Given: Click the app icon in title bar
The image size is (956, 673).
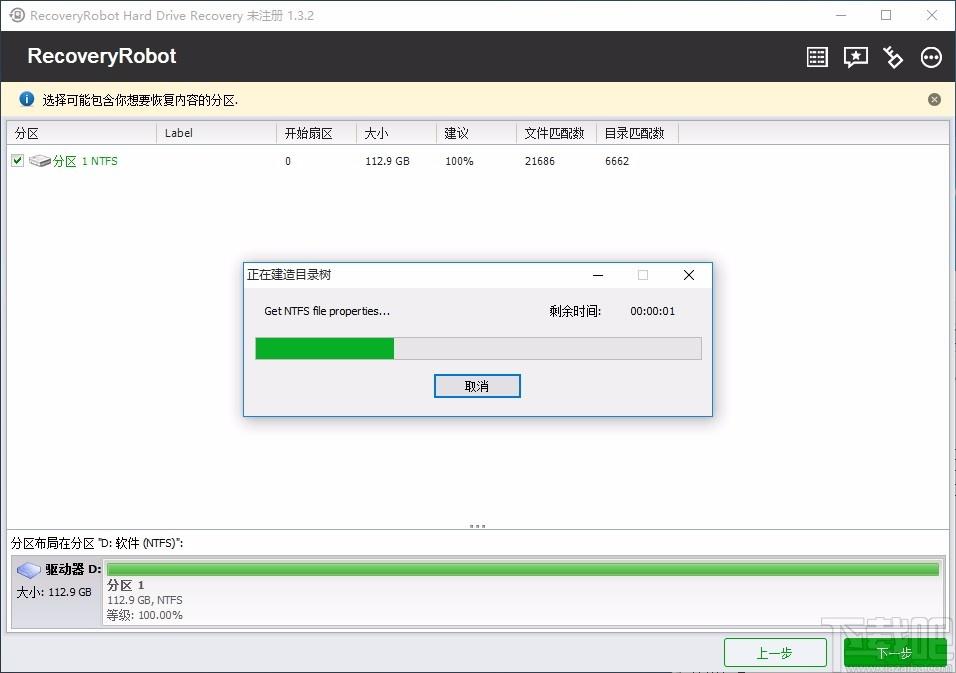Looking at the screenshot, I should coord(17,15).
